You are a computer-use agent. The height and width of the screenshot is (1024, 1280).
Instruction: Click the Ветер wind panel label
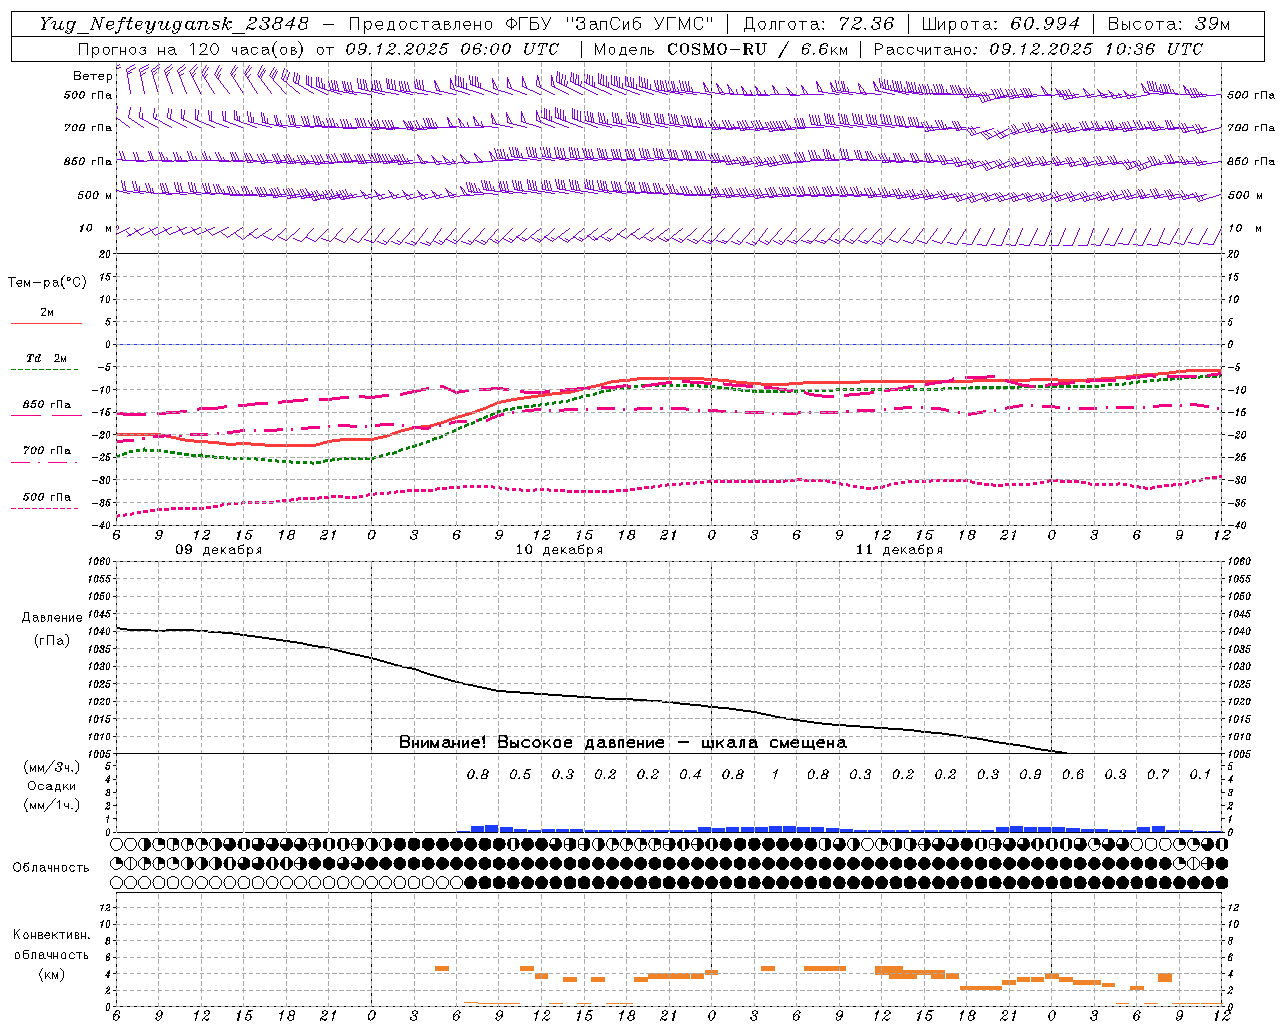point(92,76)
